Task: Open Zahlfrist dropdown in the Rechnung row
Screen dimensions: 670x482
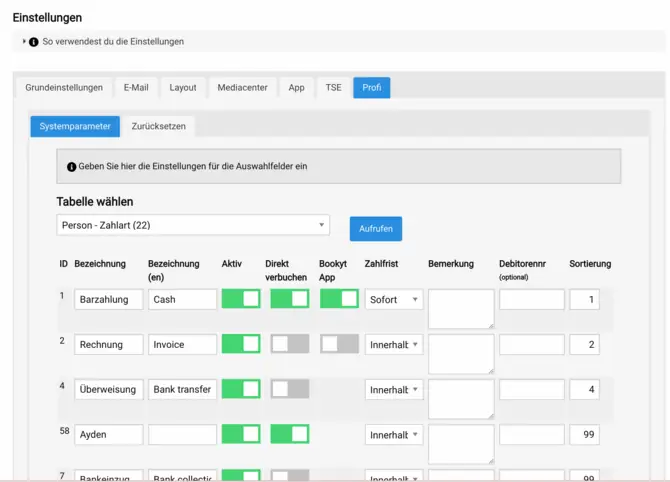Action: 394,344
